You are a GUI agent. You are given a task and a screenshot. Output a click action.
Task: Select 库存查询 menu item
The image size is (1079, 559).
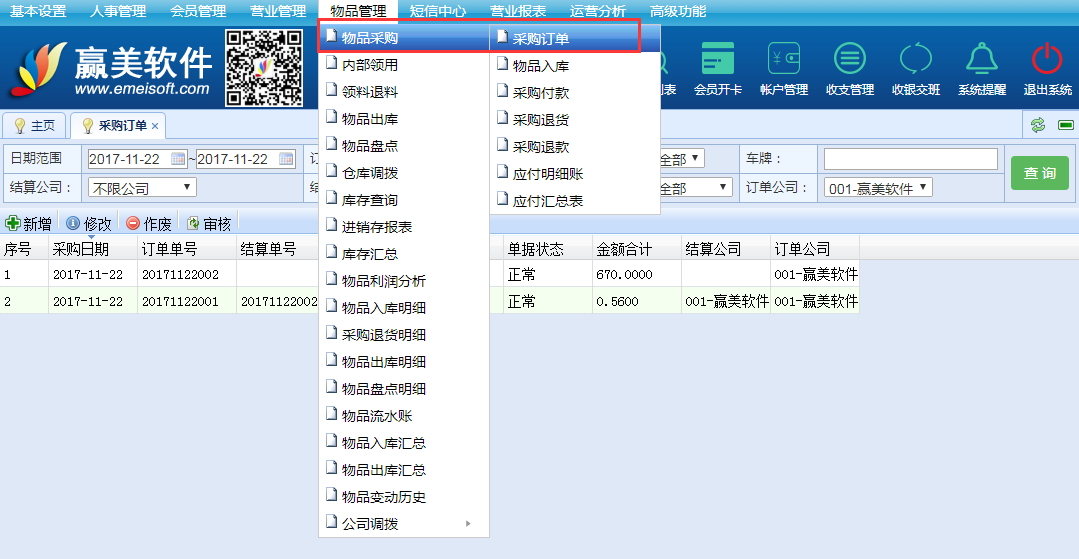click(404, 200)
